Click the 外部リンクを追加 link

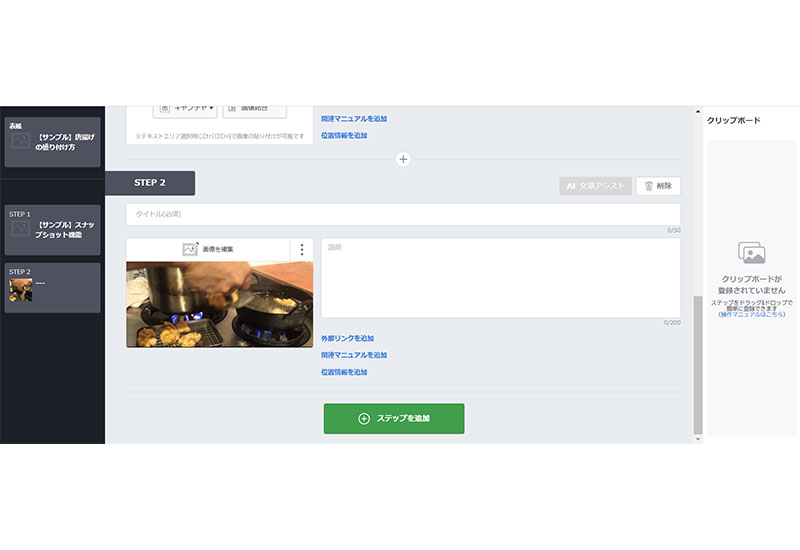347,338
